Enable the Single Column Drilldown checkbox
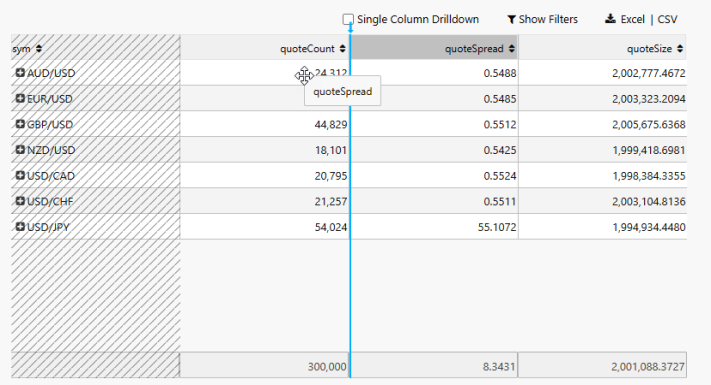The height and width of the screenshot is (385, 711). [x=348, y=19]
